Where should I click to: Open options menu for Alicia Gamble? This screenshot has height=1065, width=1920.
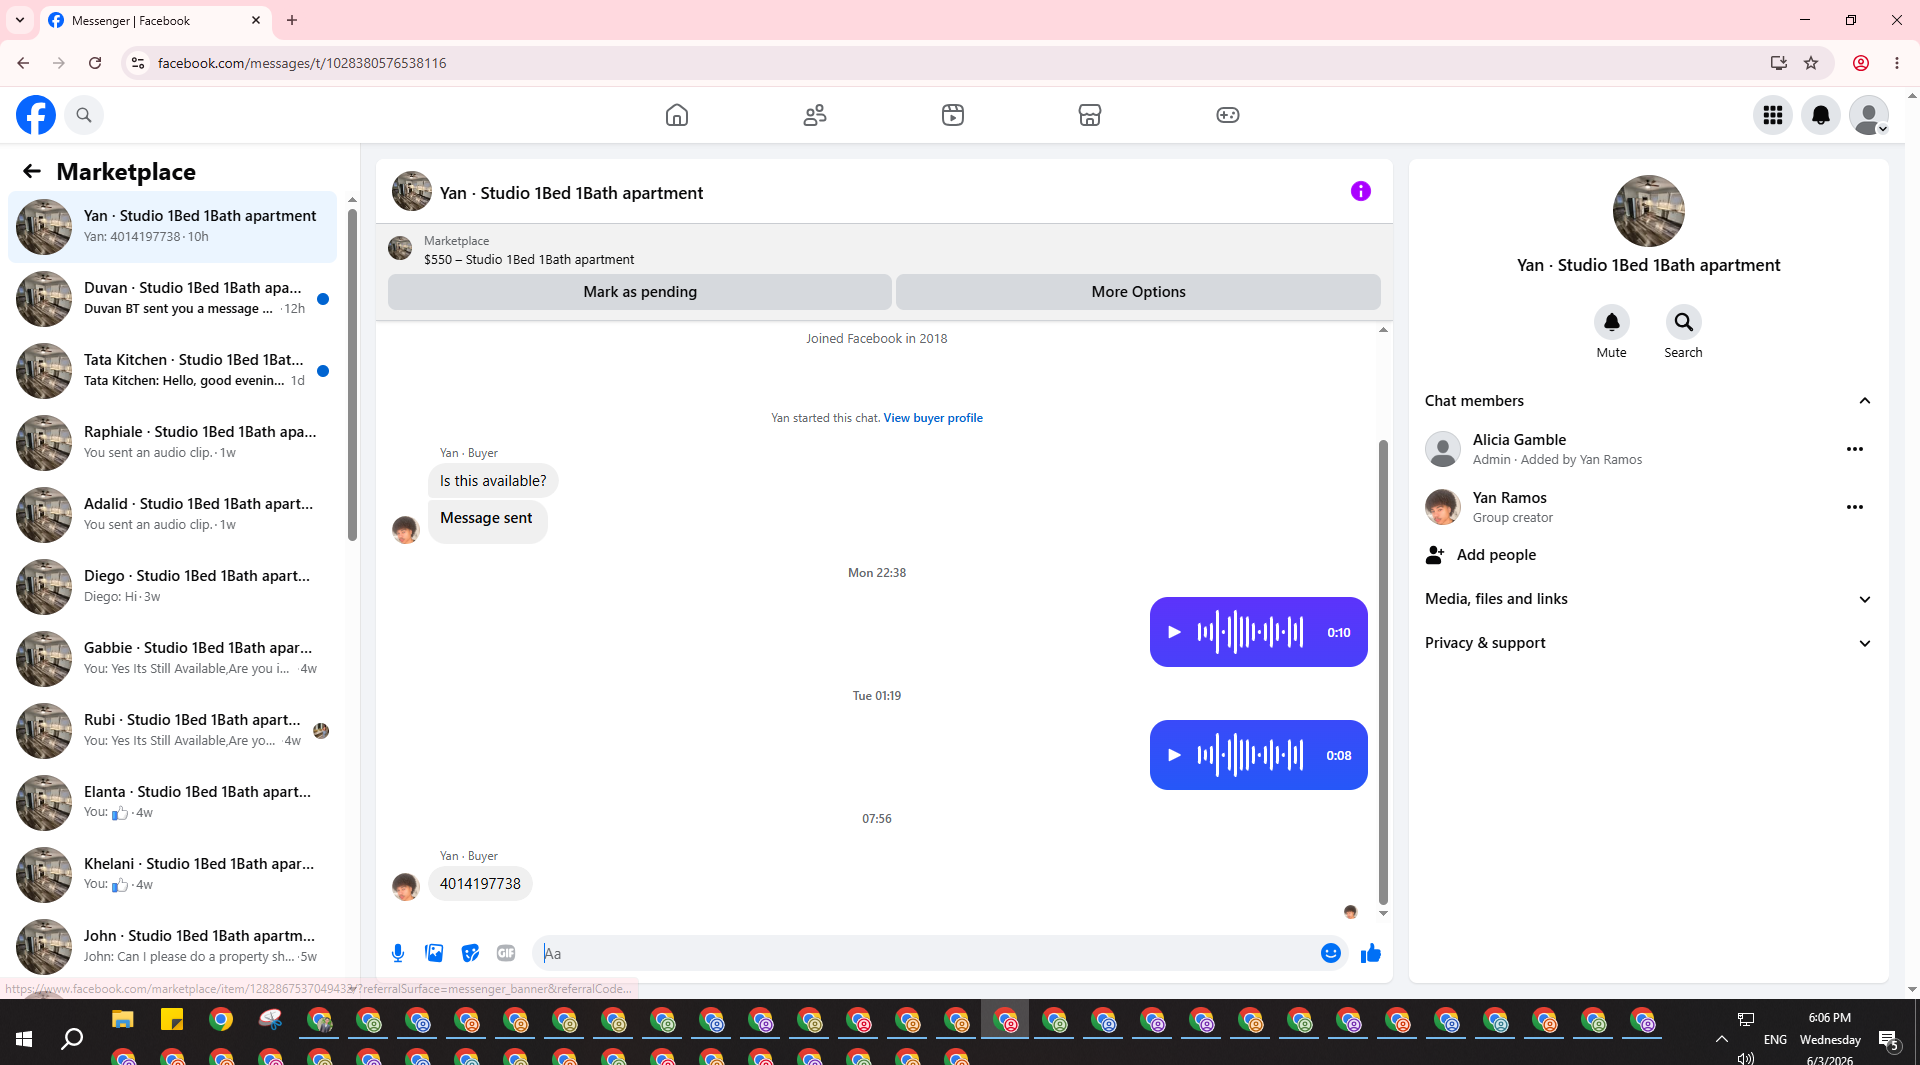click(1855, 449)
